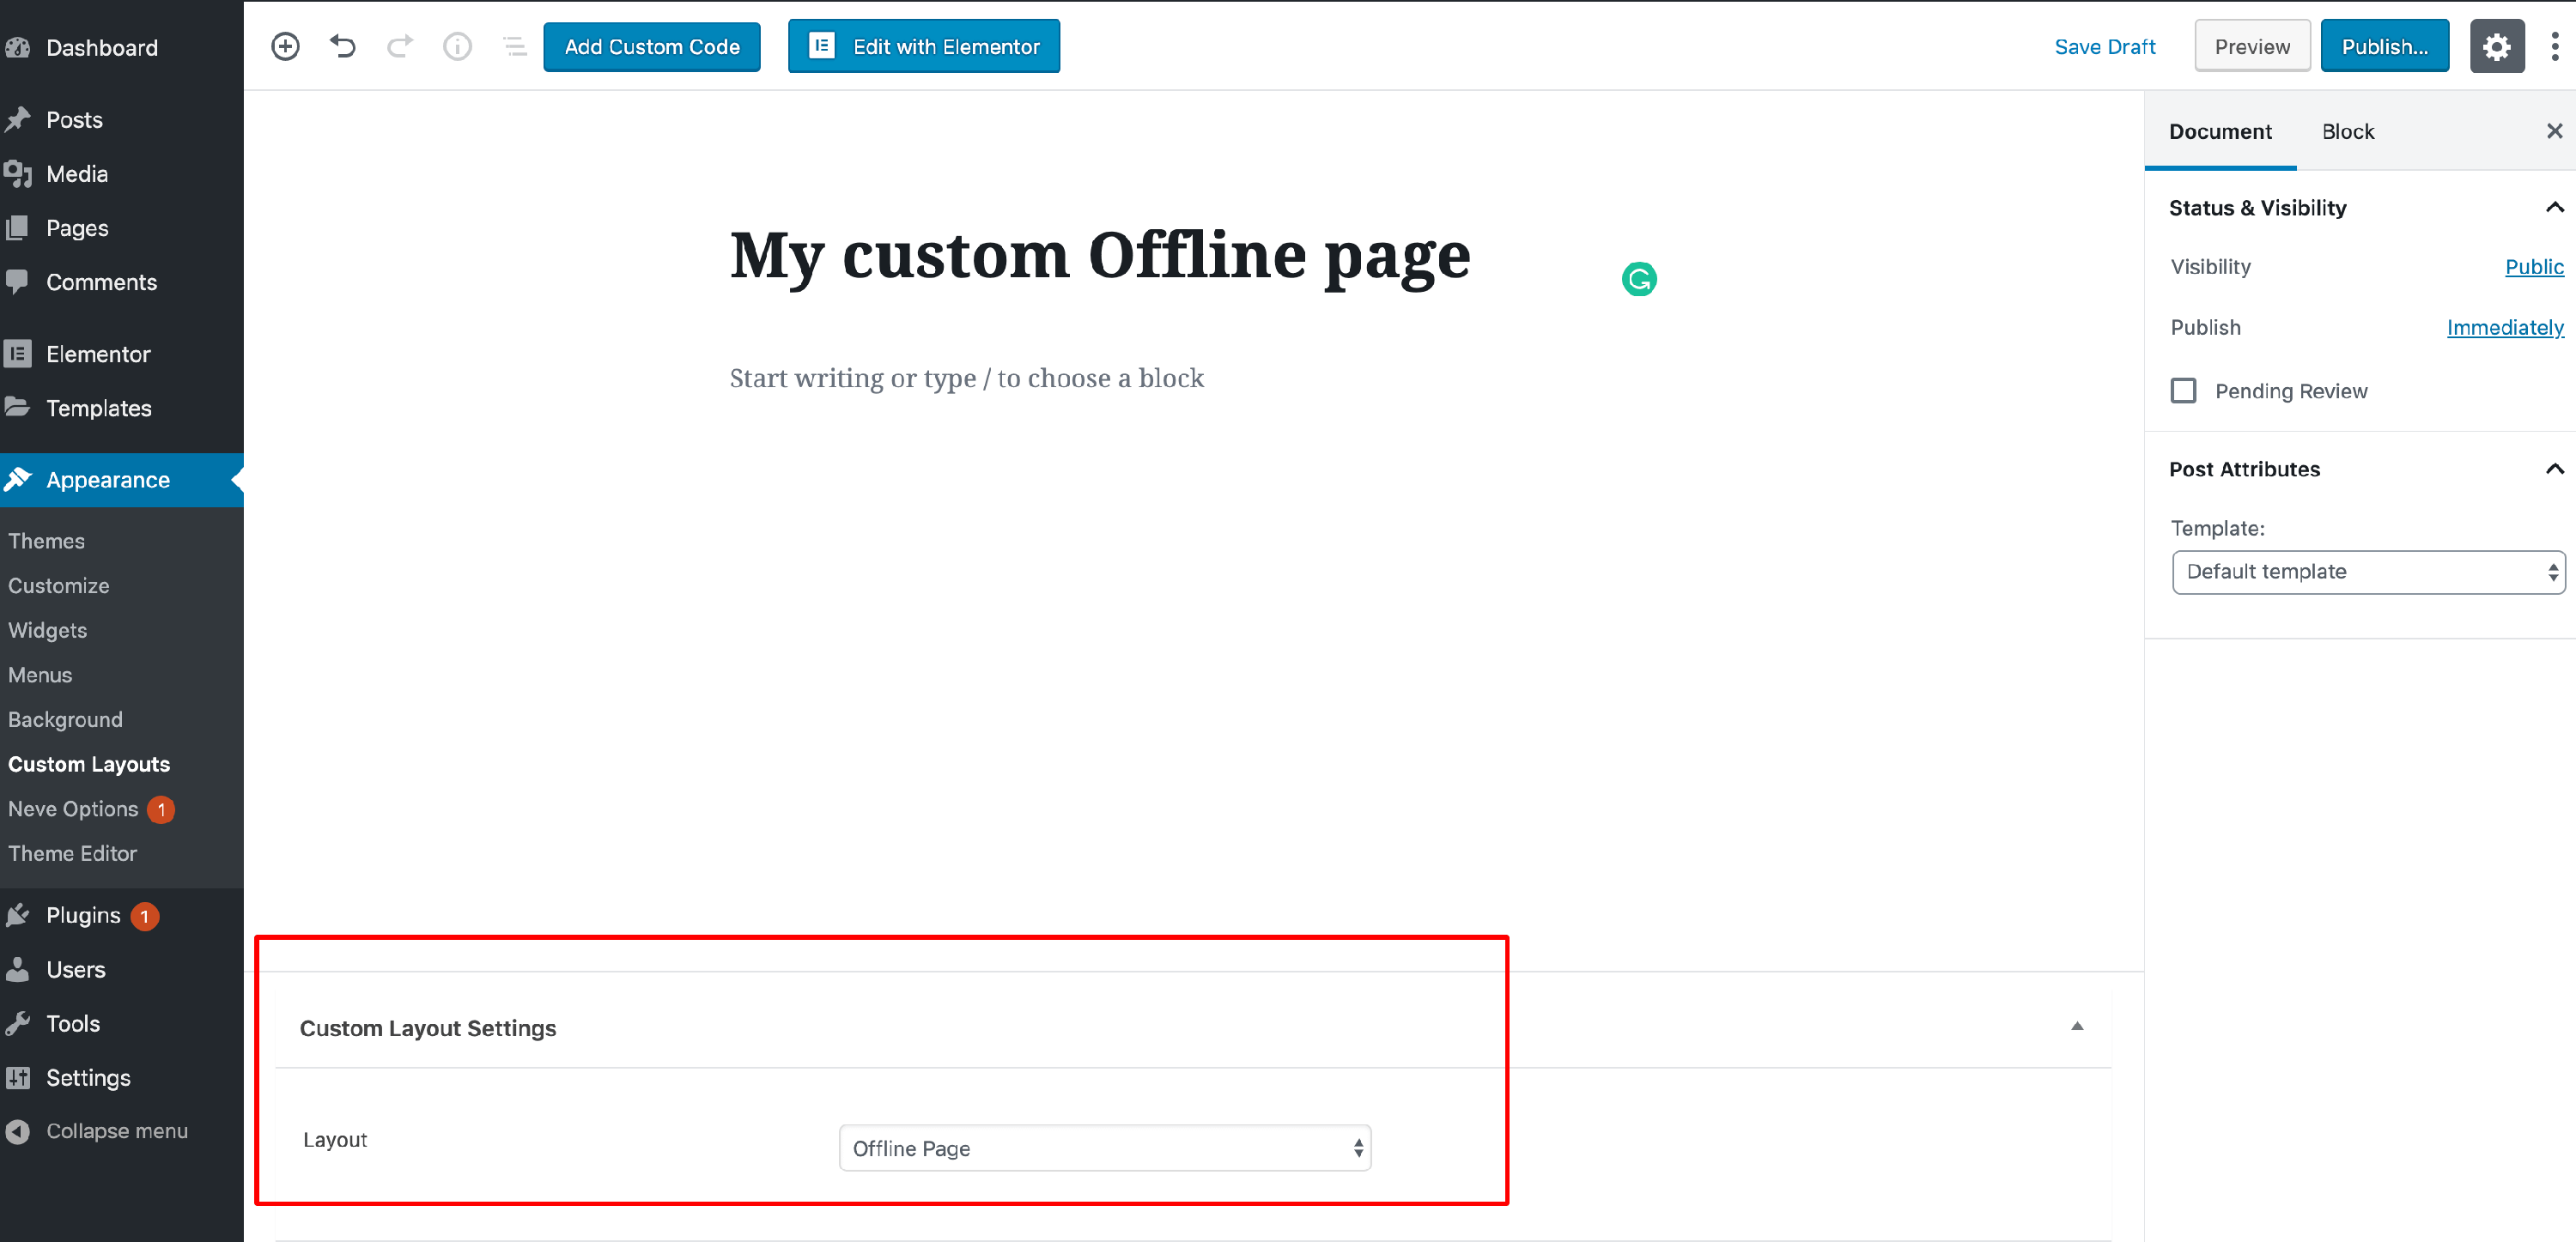
Task: Open the Template dropdown
Action: click(x=2367, y=572)
